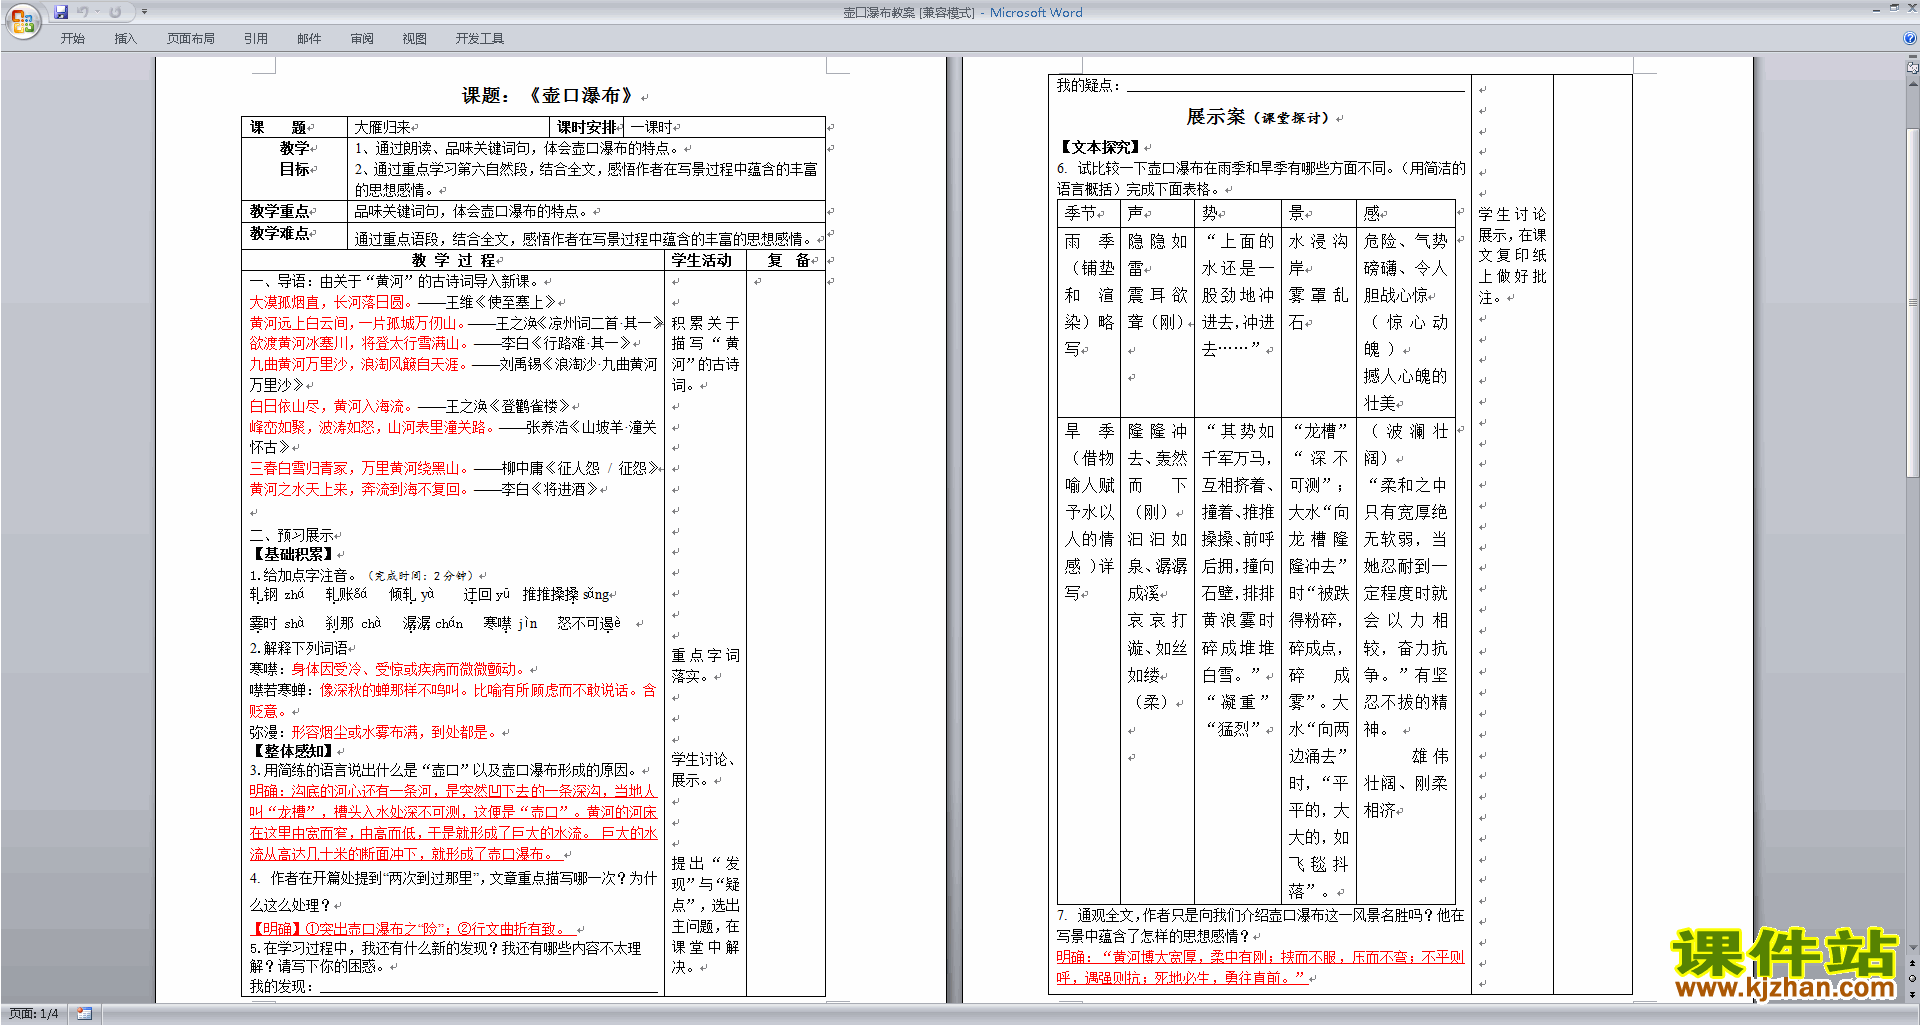
Task: Open the 审阅 ribbon tab
Action: 362,39
